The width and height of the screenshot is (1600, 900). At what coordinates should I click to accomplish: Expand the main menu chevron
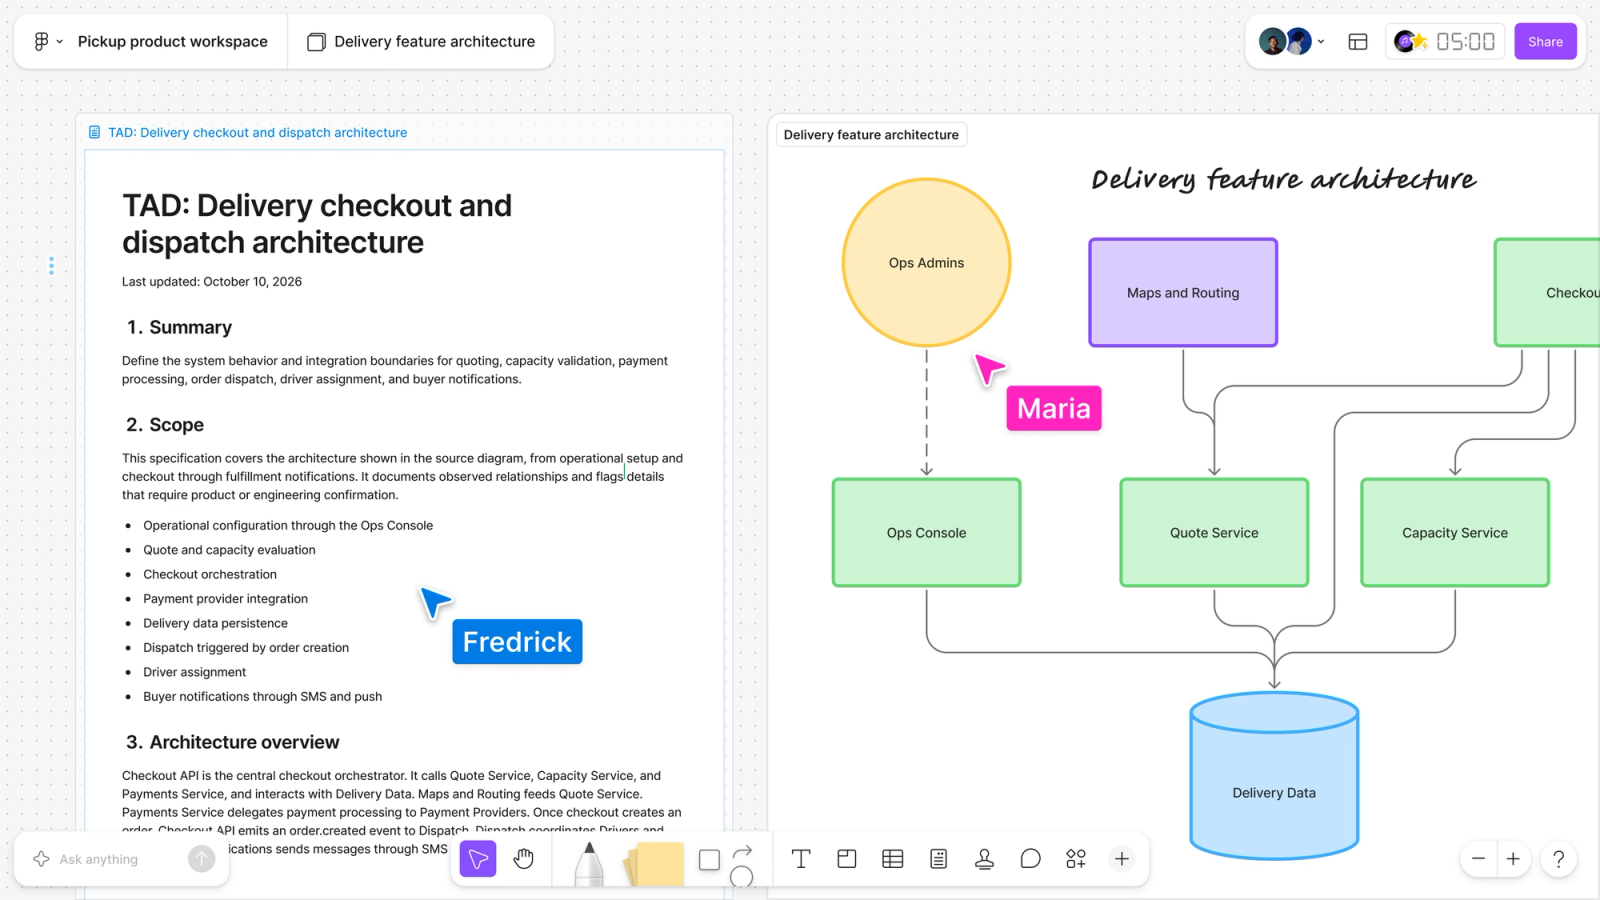coord(60,42)
